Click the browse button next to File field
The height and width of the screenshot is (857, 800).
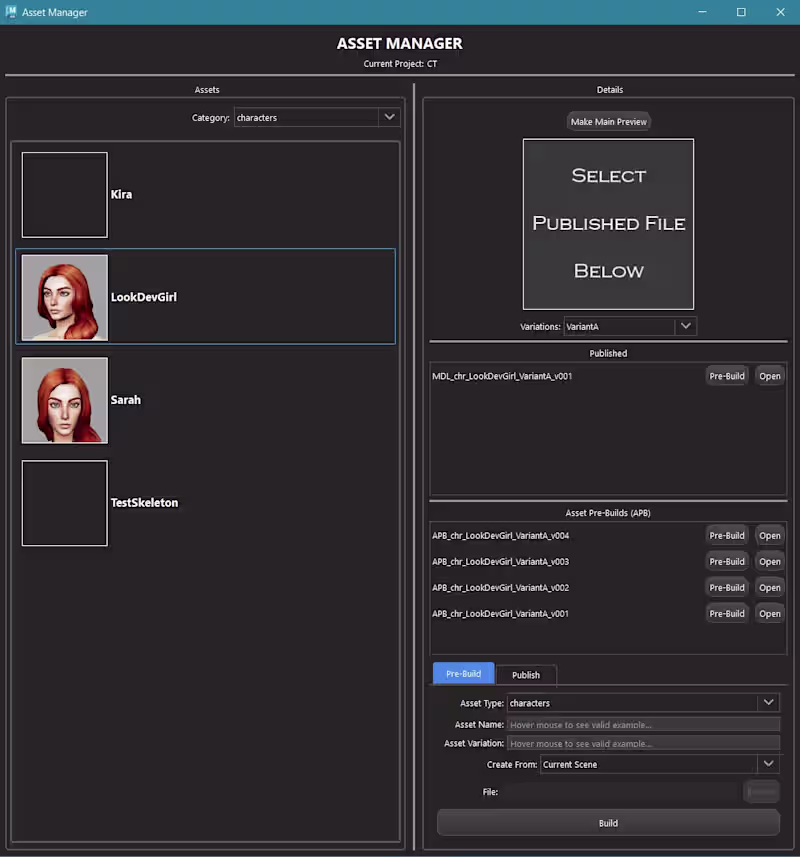[761, 791]
